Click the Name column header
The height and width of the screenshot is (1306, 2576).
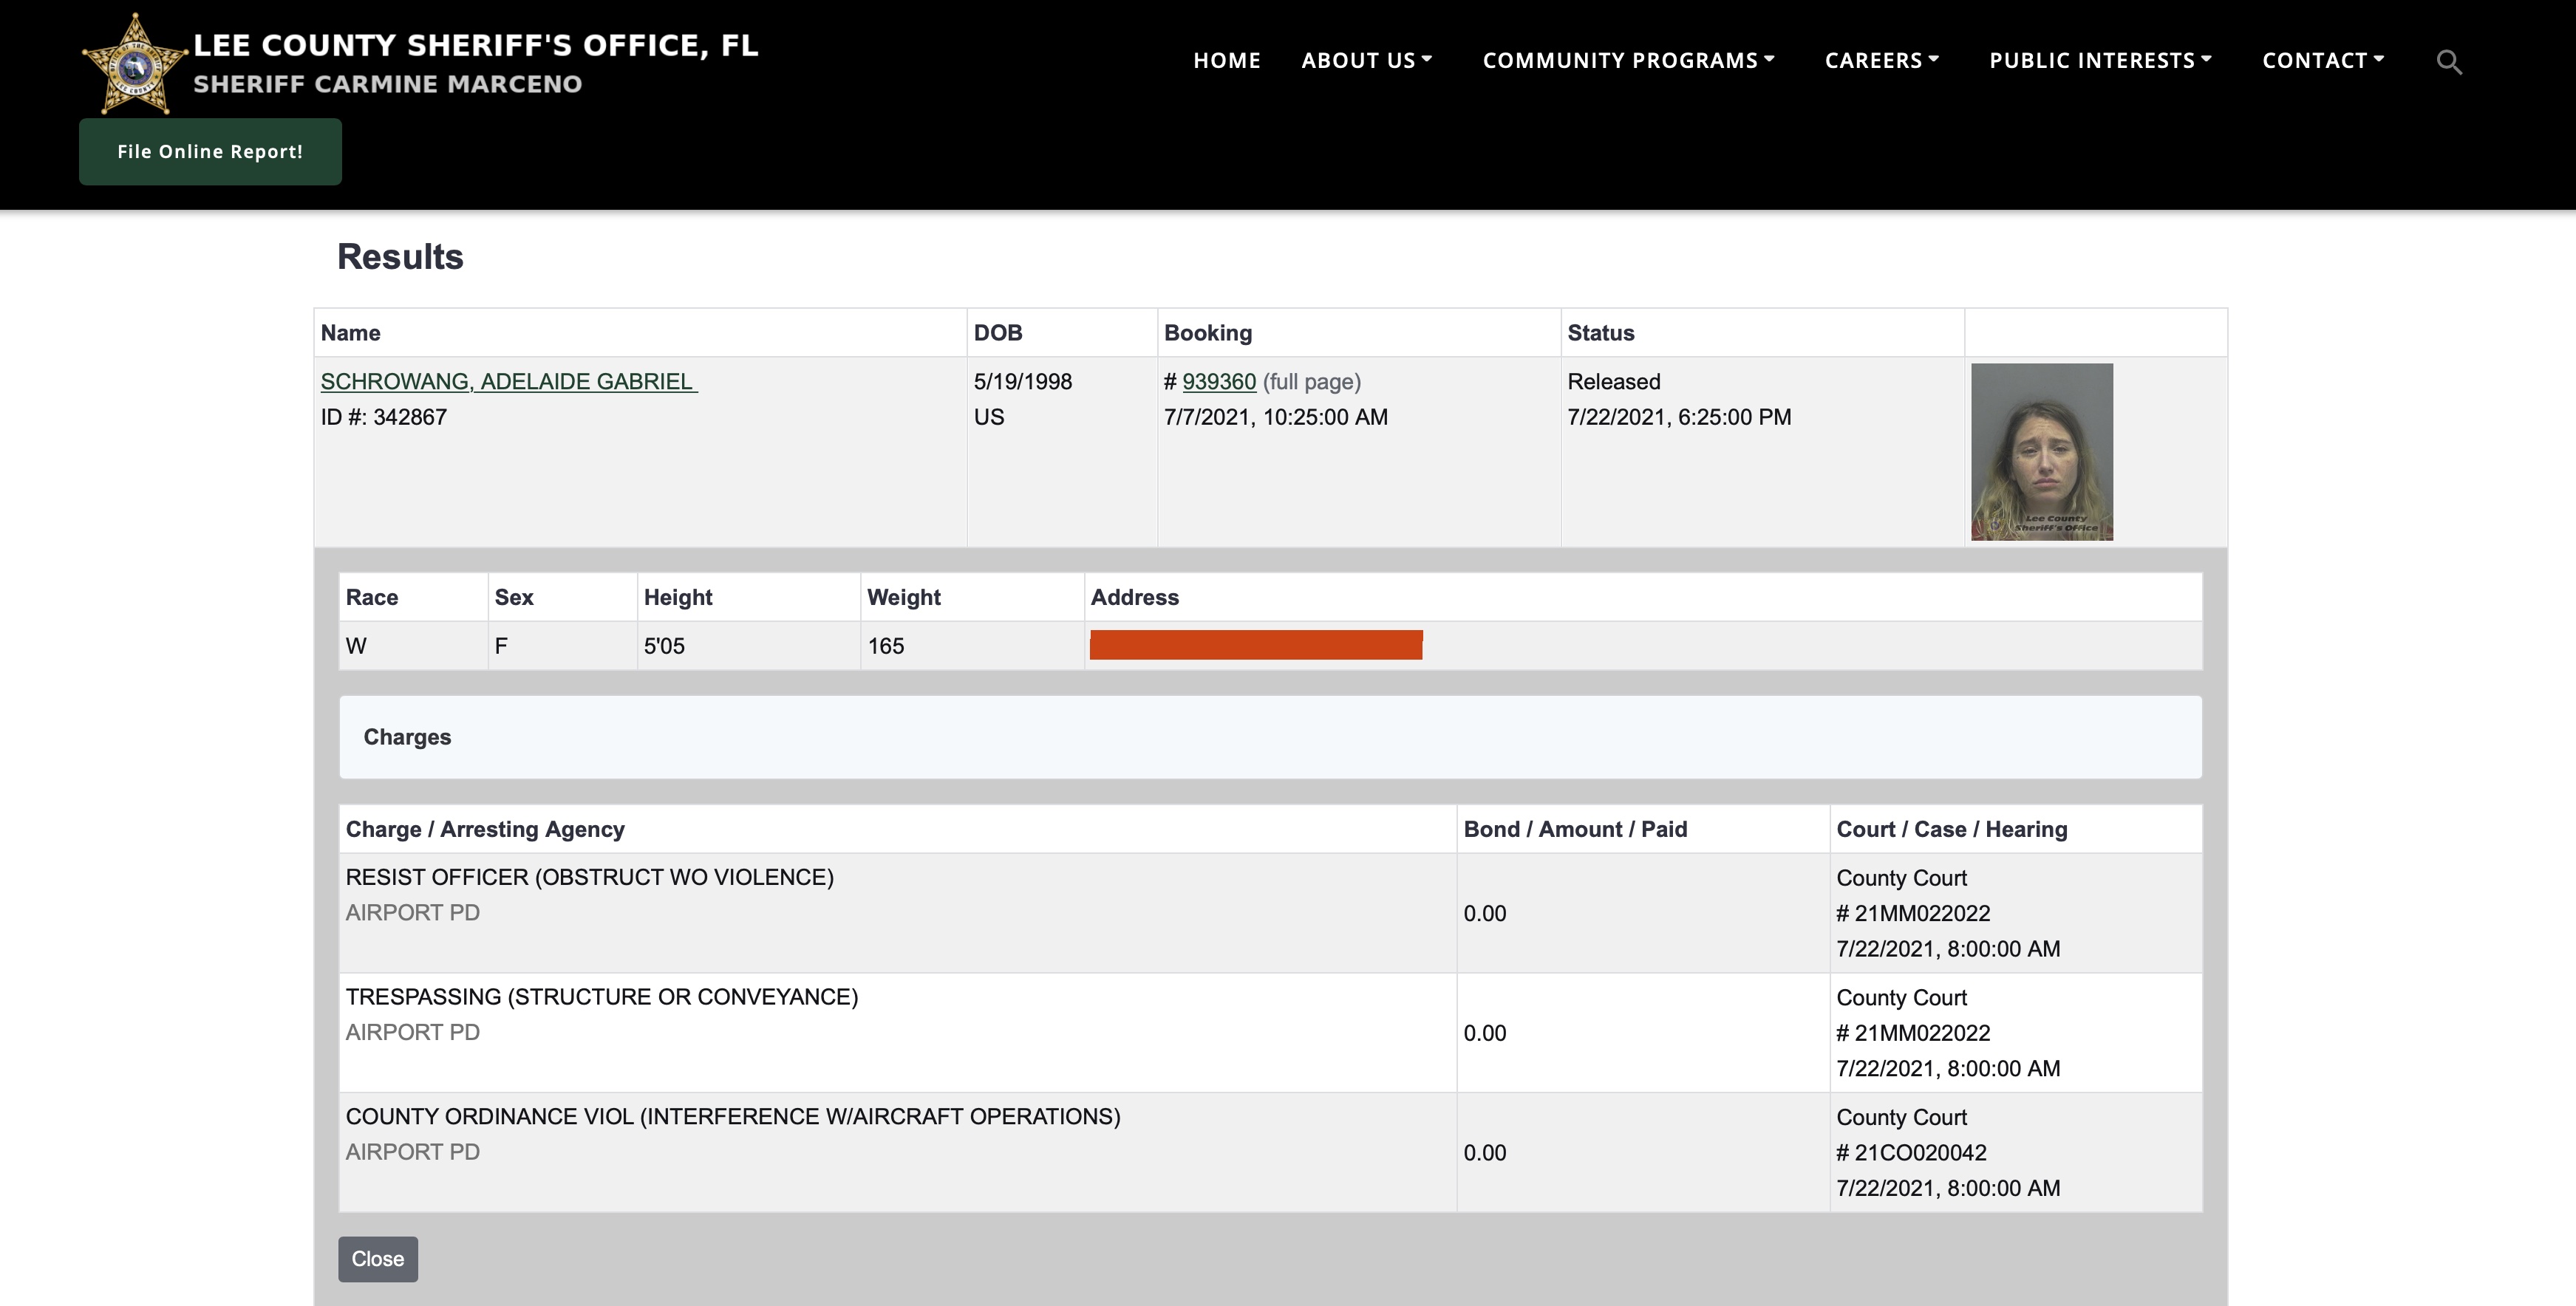[x=350, y=333]
